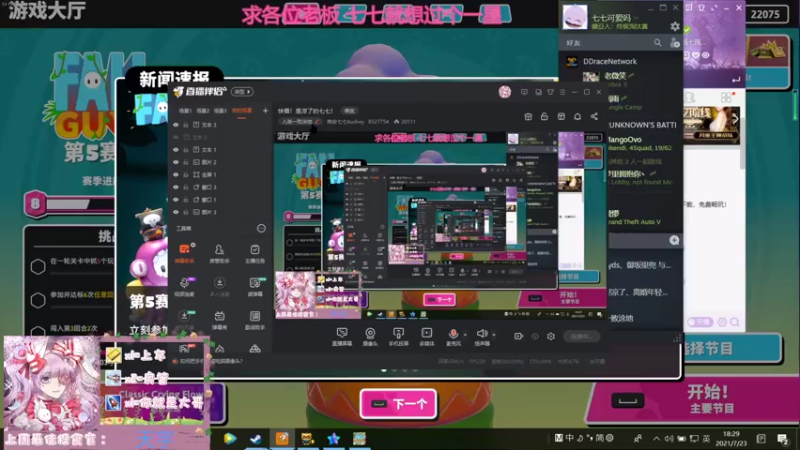Viewport: 800px width, 450px height.
Task: Open the grid tab in white chat window
Action: [x=727, y=97]
